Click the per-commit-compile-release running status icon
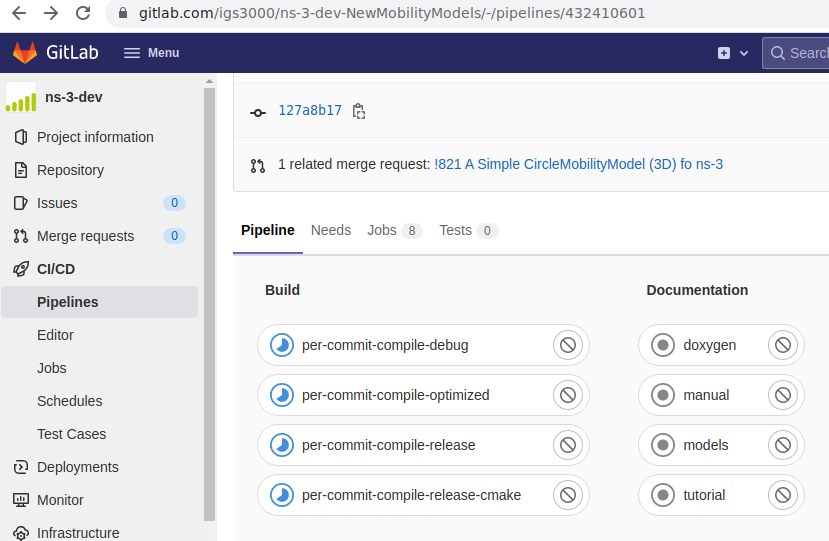The width and height of the screenshot is (829, 541). [282, 445]
